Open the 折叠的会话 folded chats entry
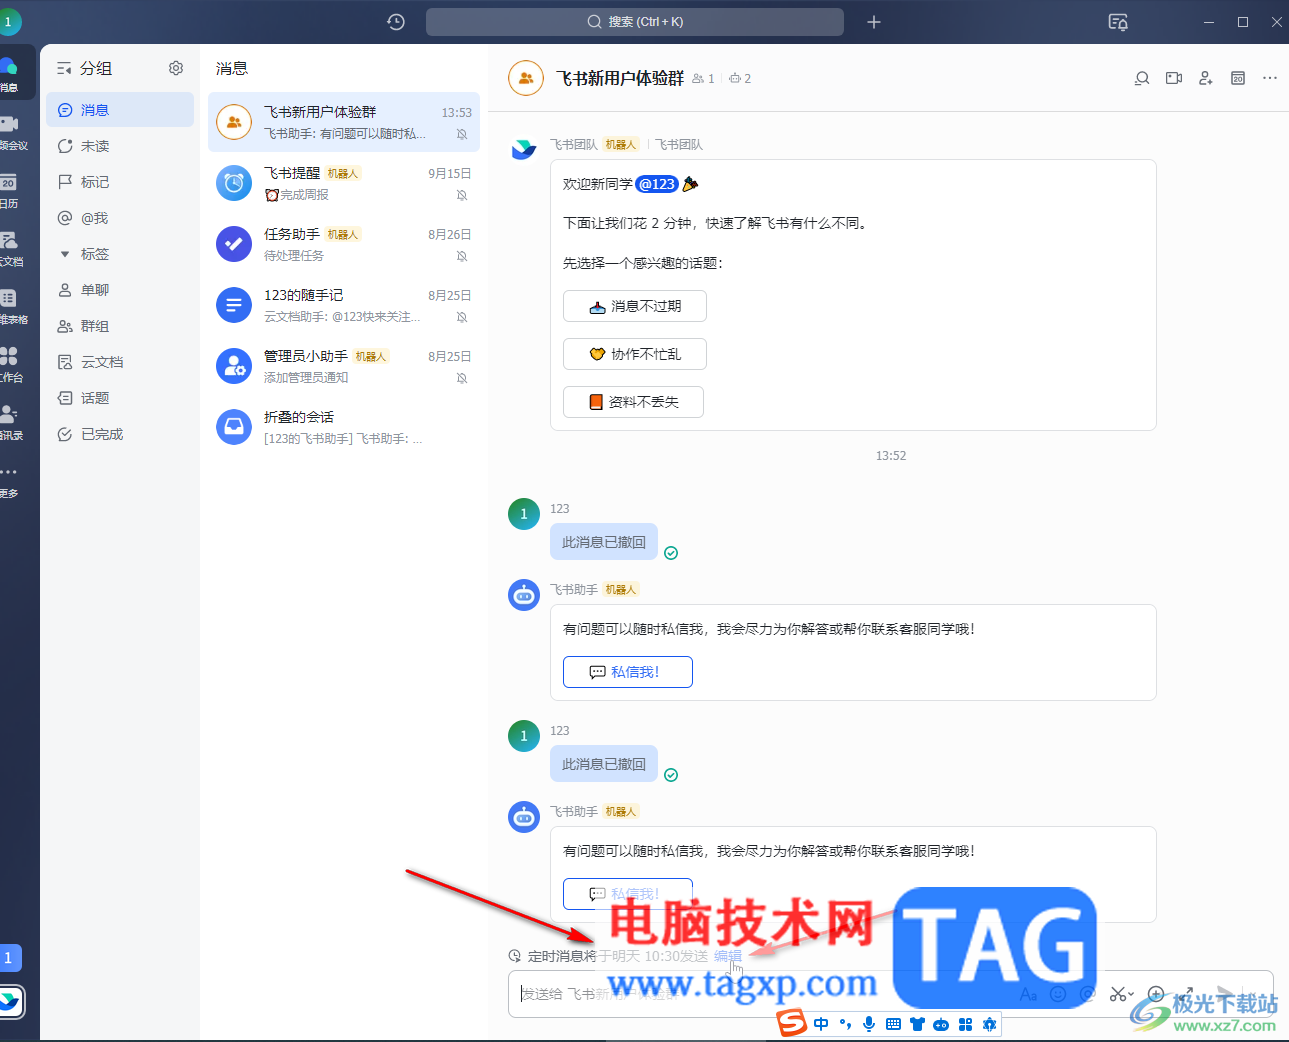Viewport: 1289px width, 1042px height. [344, 427]
